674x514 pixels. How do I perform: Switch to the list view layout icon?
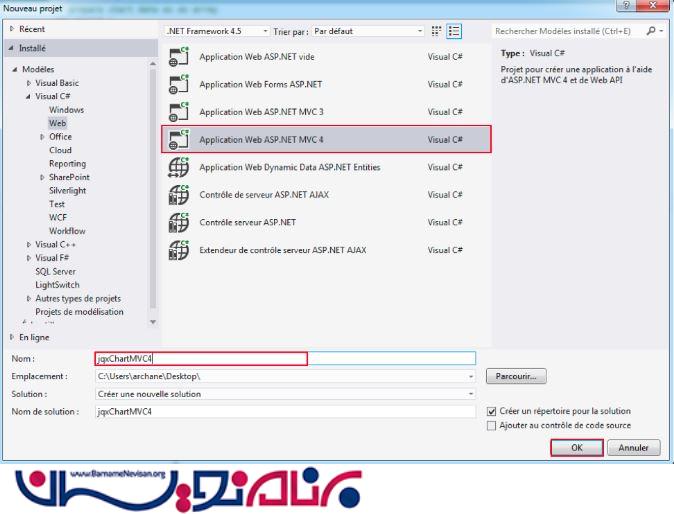tap(483, 31)
